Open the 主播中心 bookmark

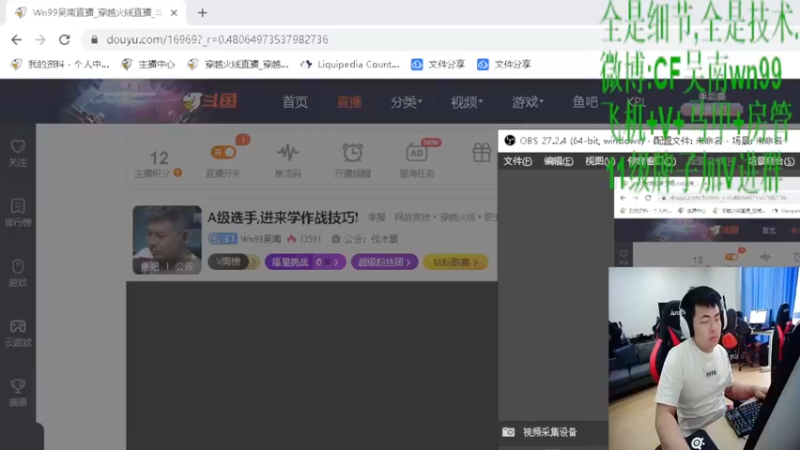[x=148, y=64]
